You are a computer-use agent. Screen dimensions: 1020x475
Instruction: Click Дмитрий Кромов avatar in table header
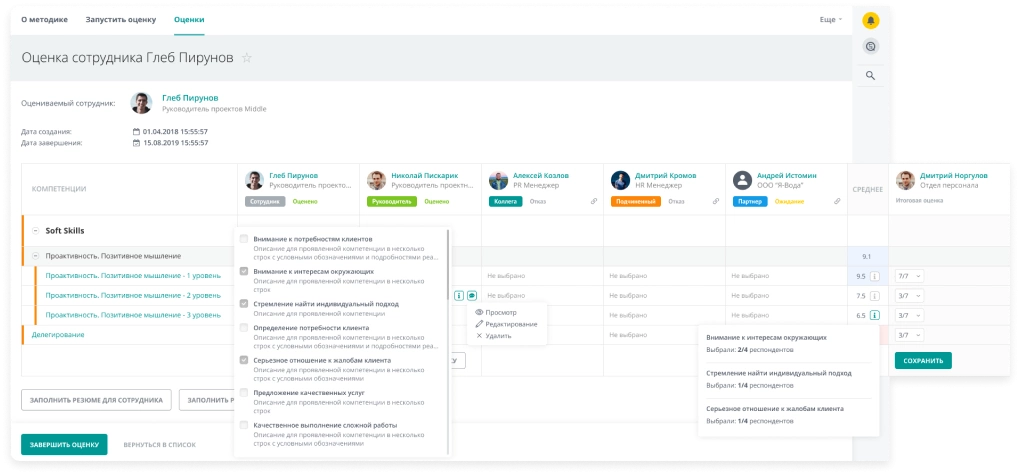point(621,180)
